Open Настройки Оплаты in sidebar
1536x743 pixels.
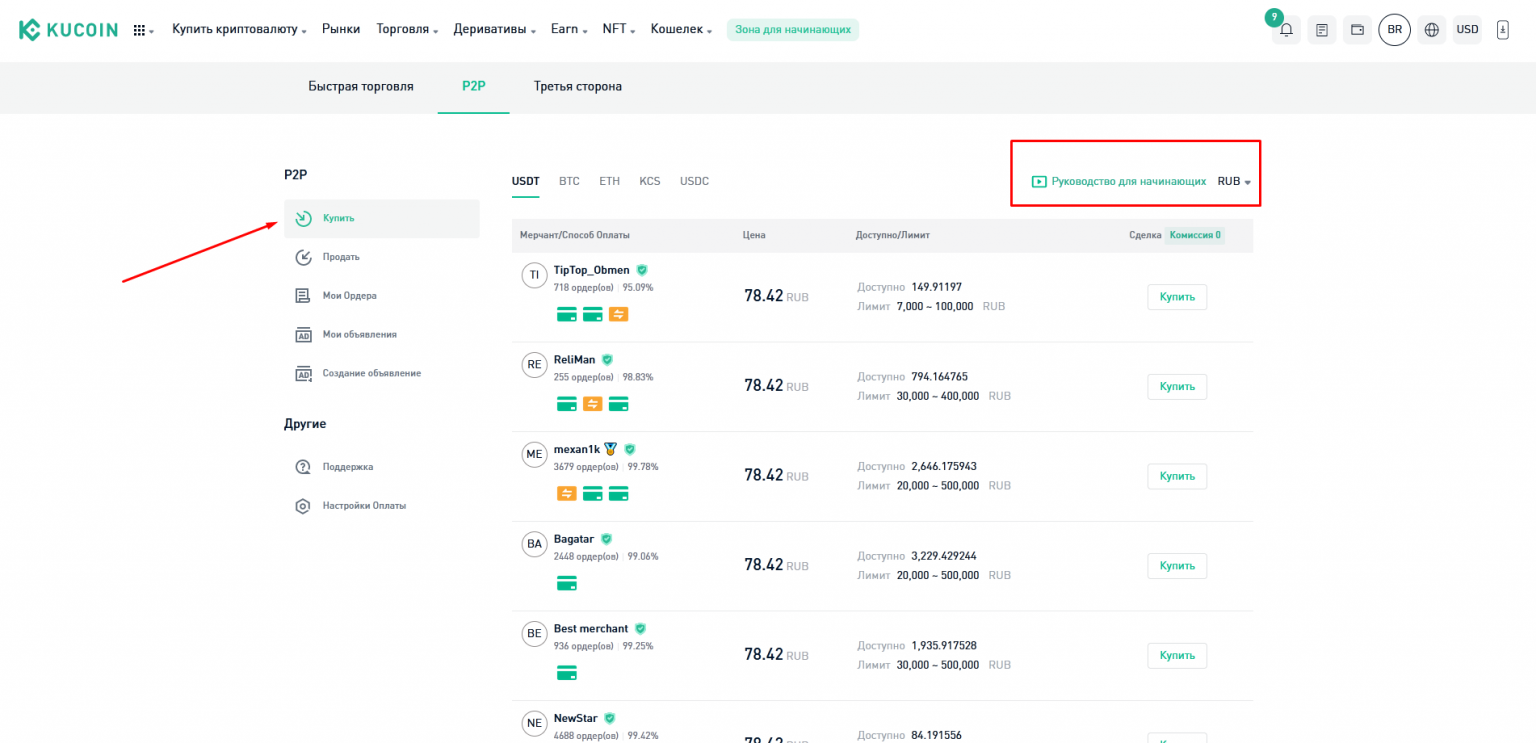[x=363, y=506]
